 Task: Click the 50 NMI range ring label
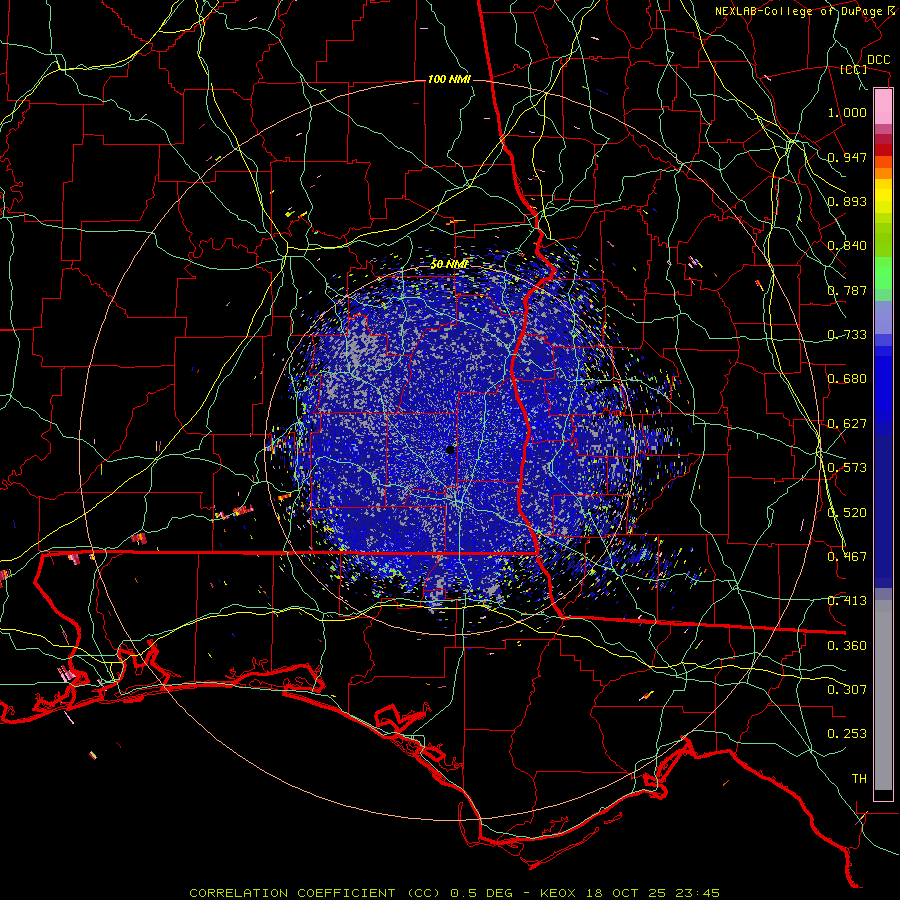(x=449, y=264)
